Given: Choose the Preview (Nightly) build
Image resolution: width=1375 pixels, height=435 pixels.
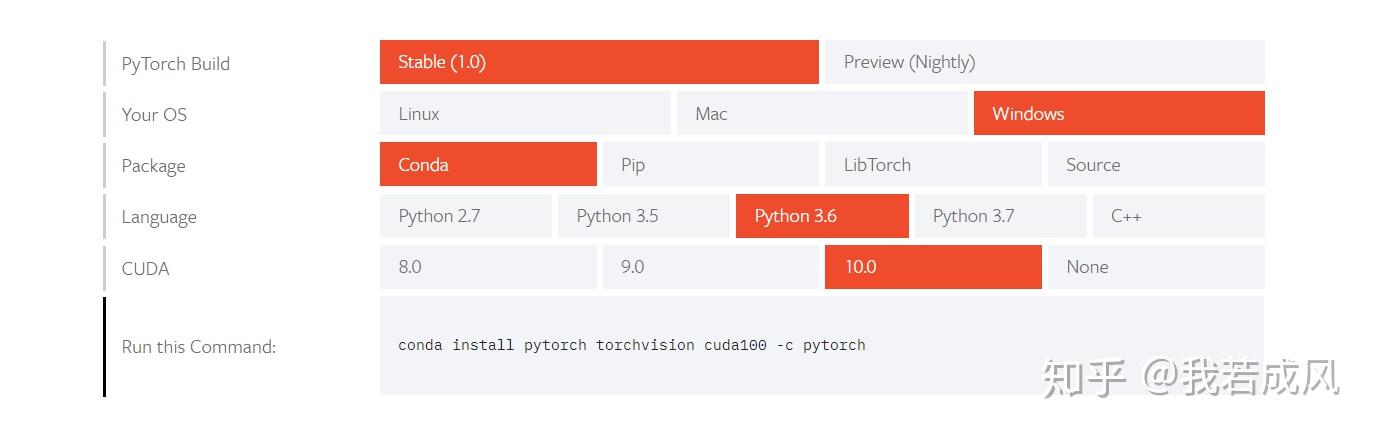Looking at the screenshot, I should pos(1043,62).
